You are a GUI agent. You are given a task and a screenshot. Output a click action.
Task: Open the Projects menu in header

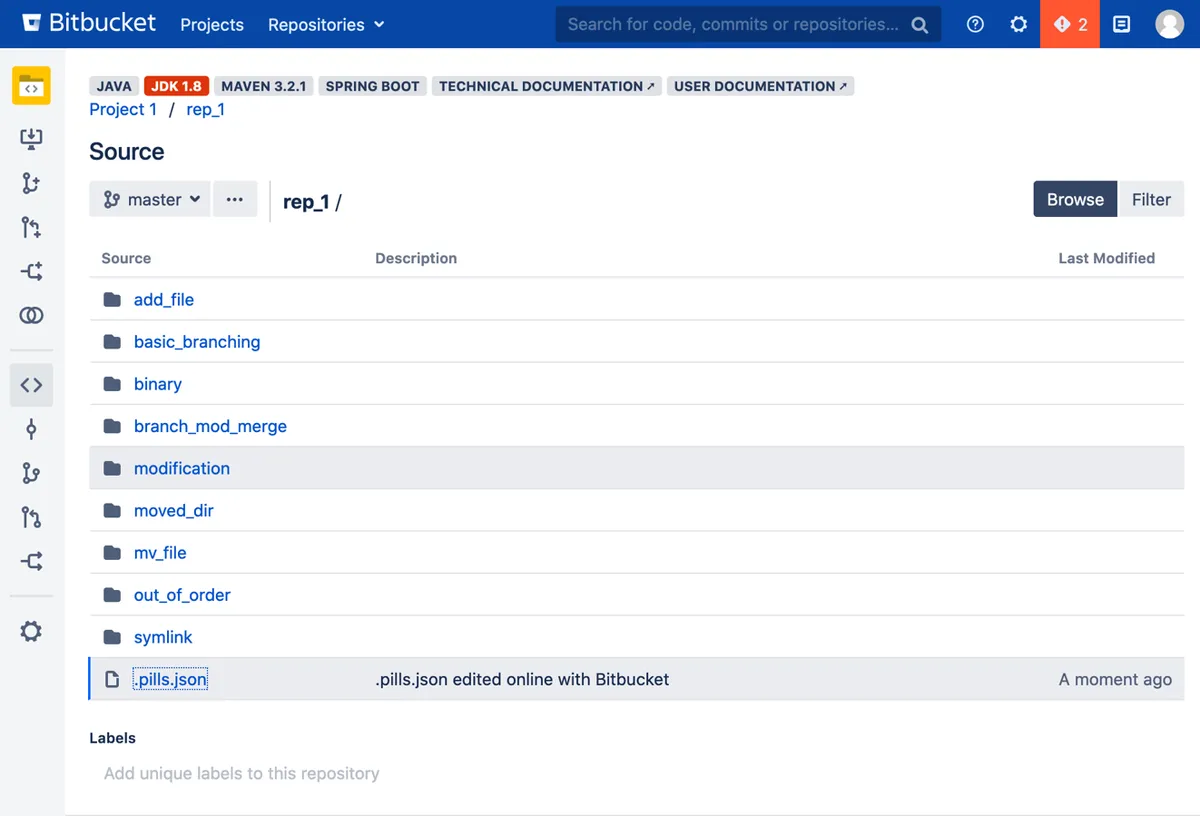(212, 25)
